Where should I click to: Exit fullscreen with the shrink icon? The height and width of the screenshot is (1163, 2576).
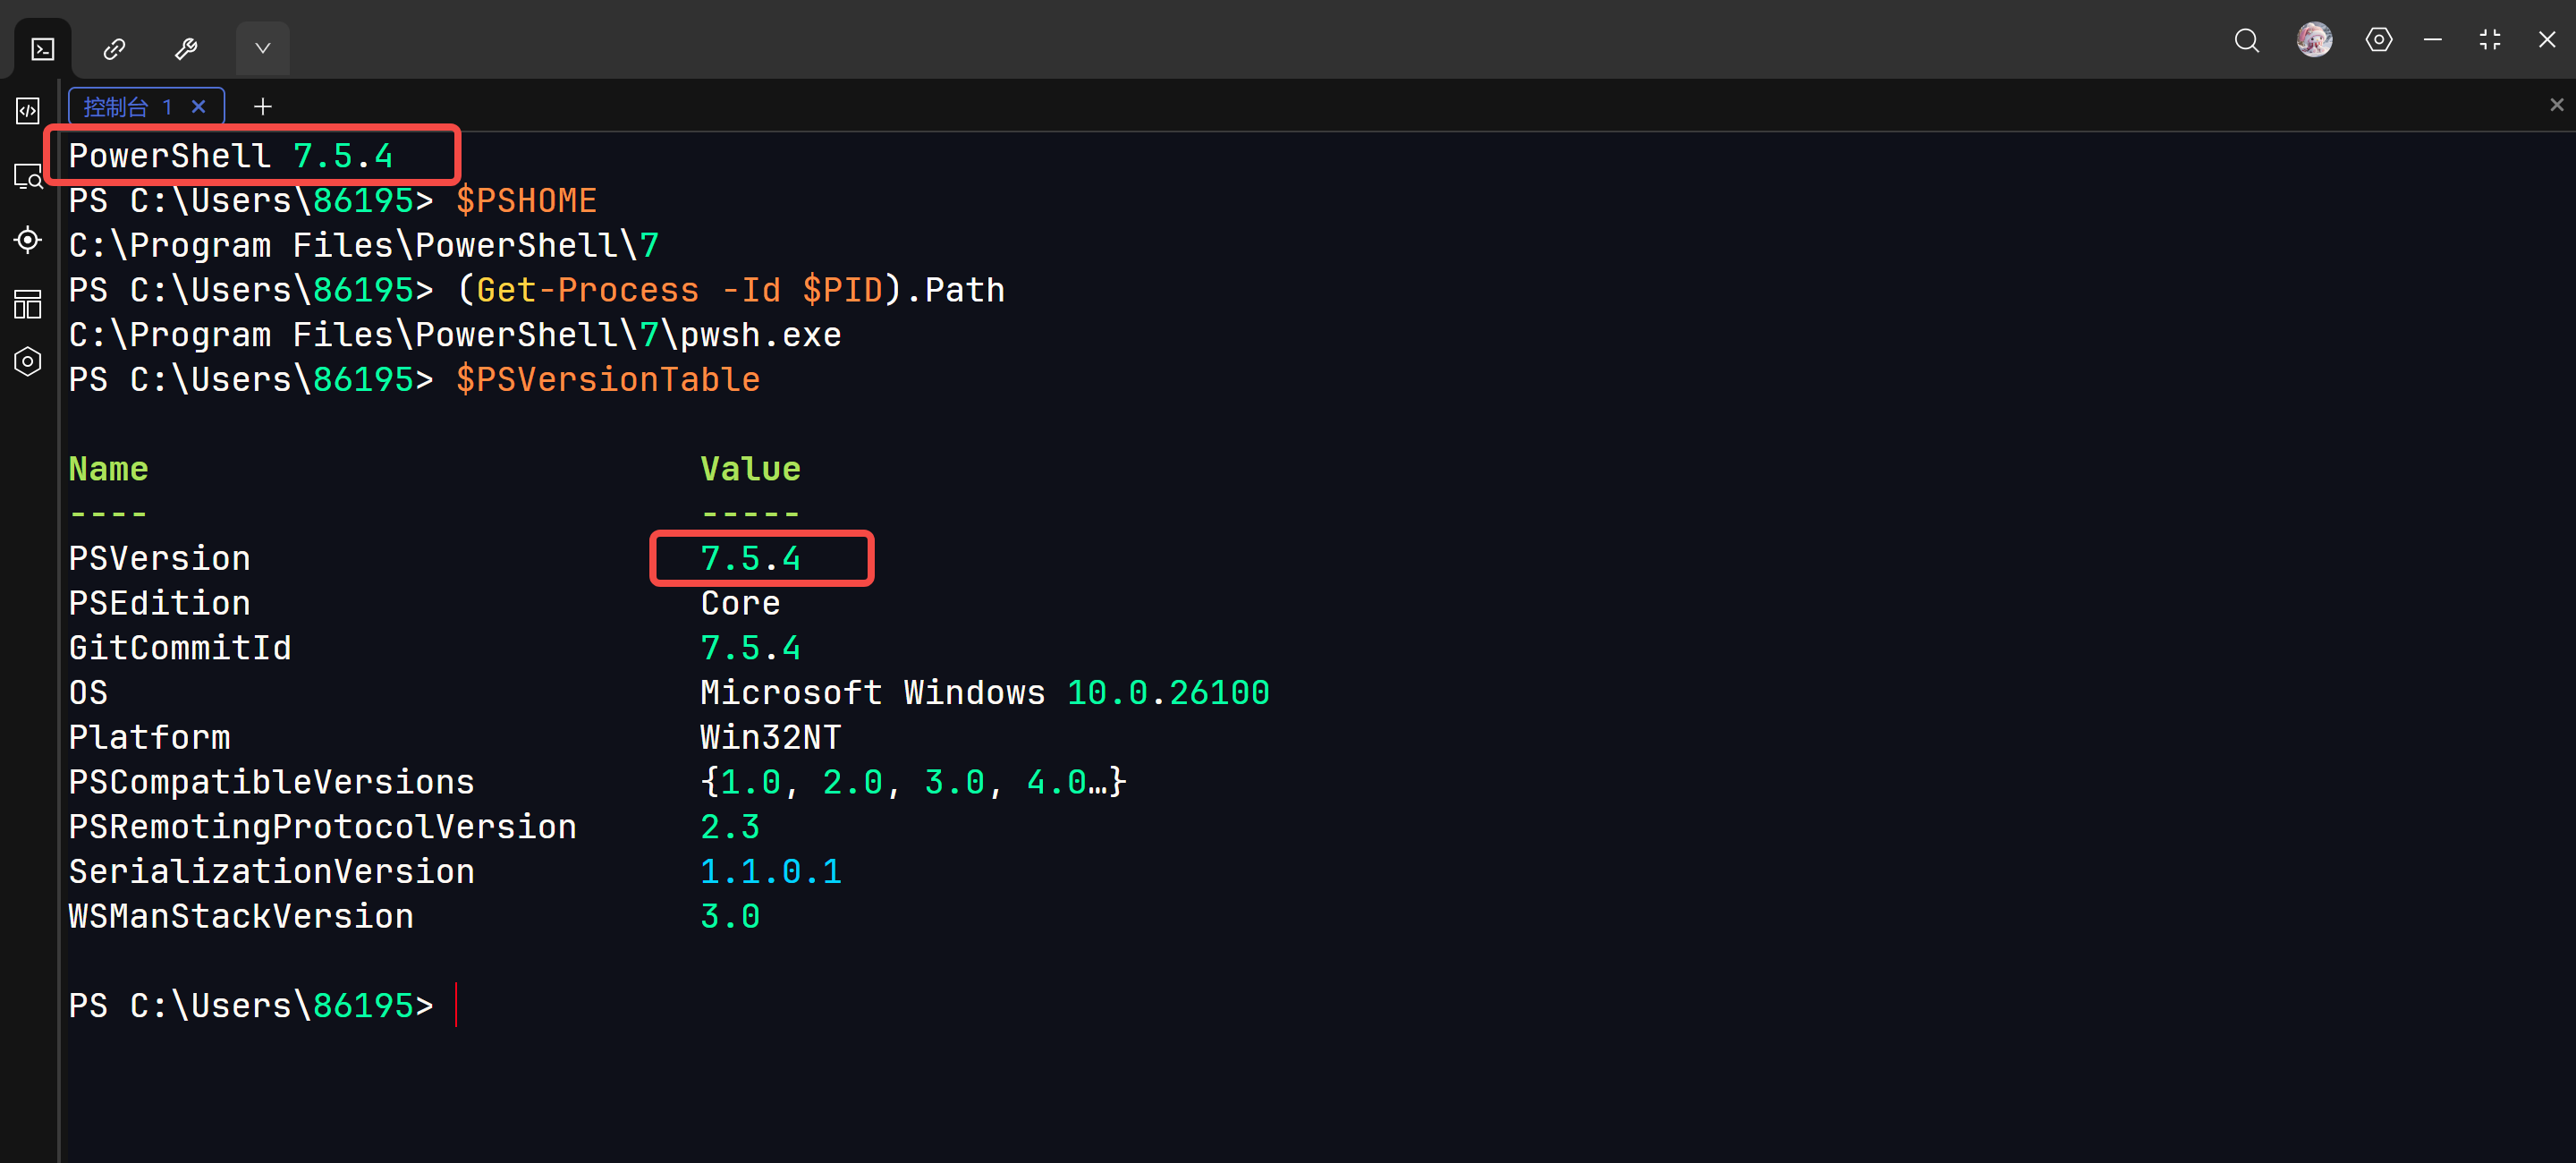tap(2489, 40)
